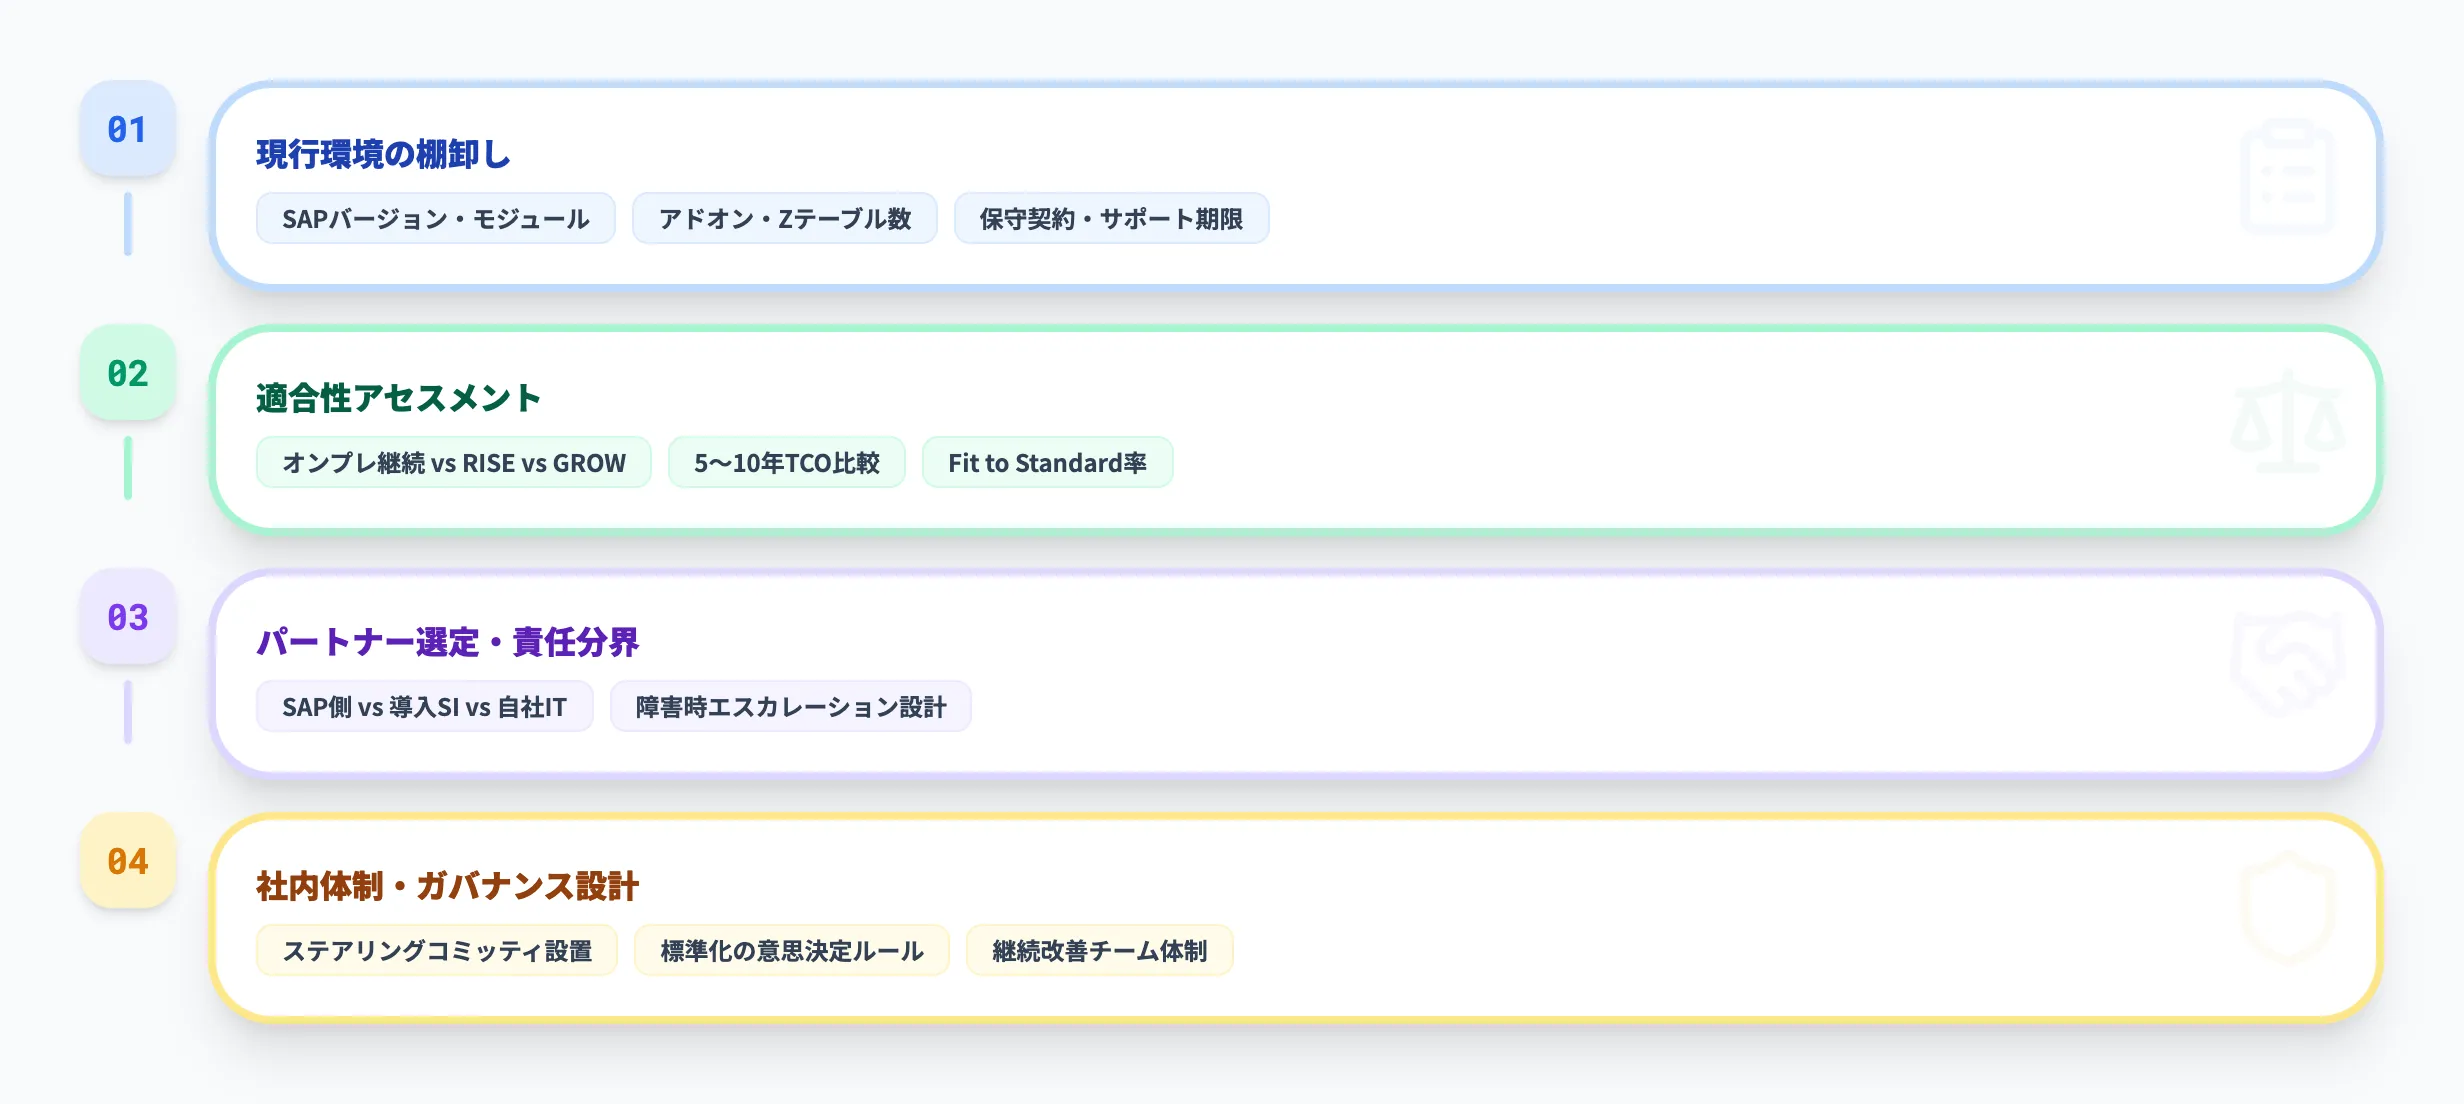Click the オンプレ継続 vs RISE vs GROW tag

[453, 462]
